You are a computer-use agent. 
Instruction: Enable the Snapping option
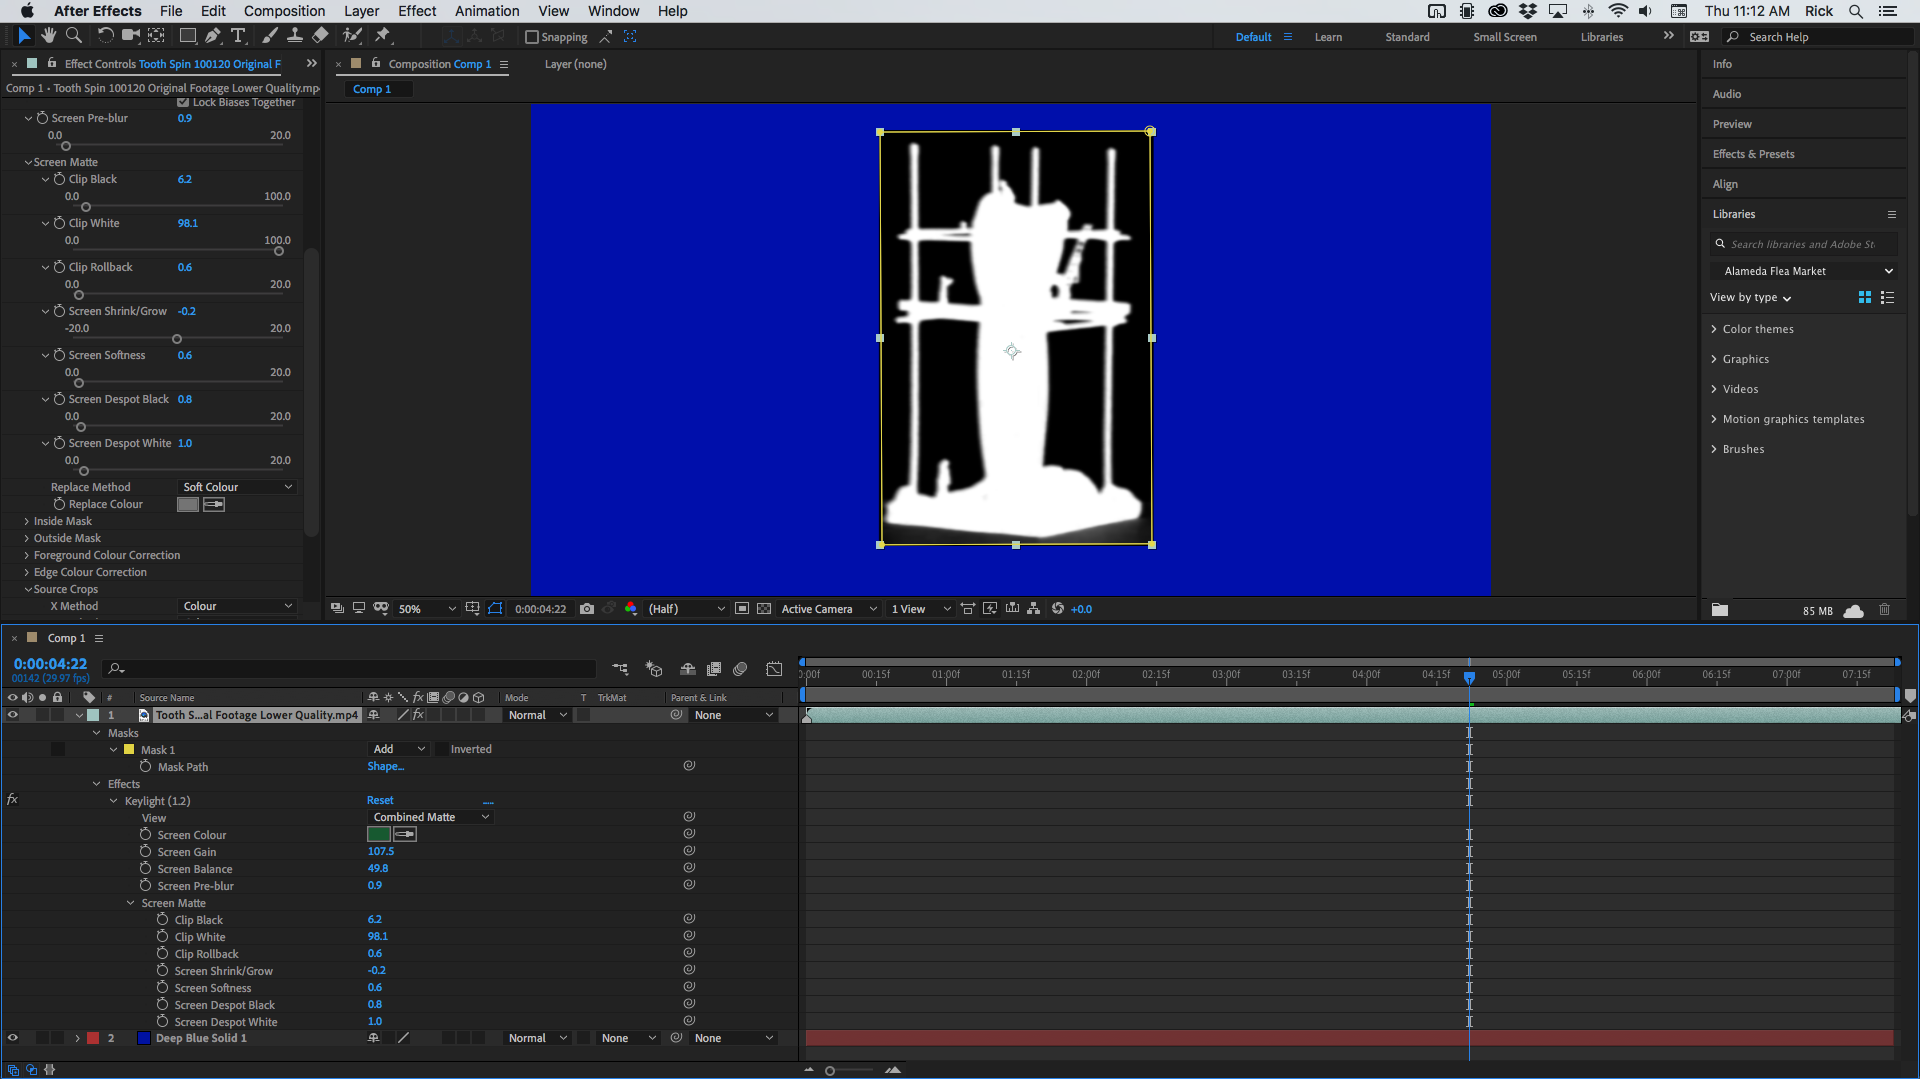pos(531,37)
